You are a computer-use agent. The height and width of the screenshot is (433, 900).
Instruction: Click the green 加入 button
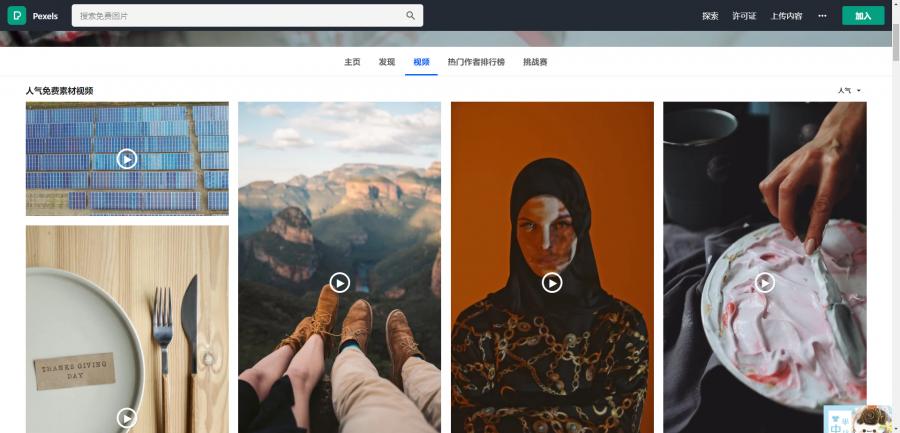[863, 16]
